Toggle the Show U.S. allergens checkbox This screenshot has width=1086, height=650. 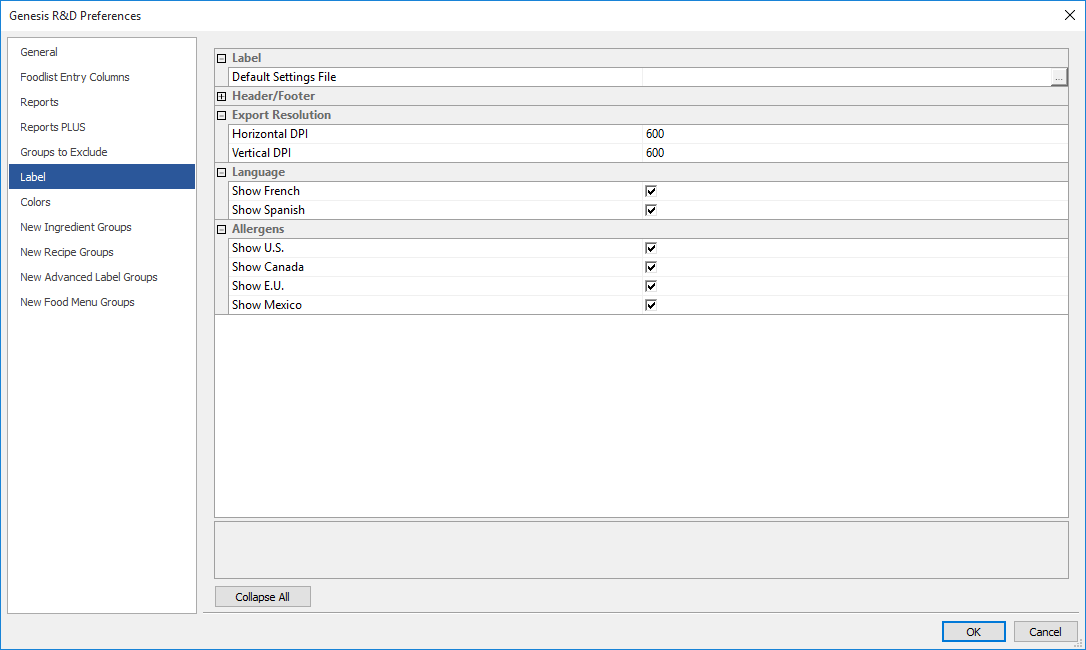point(651,248)
